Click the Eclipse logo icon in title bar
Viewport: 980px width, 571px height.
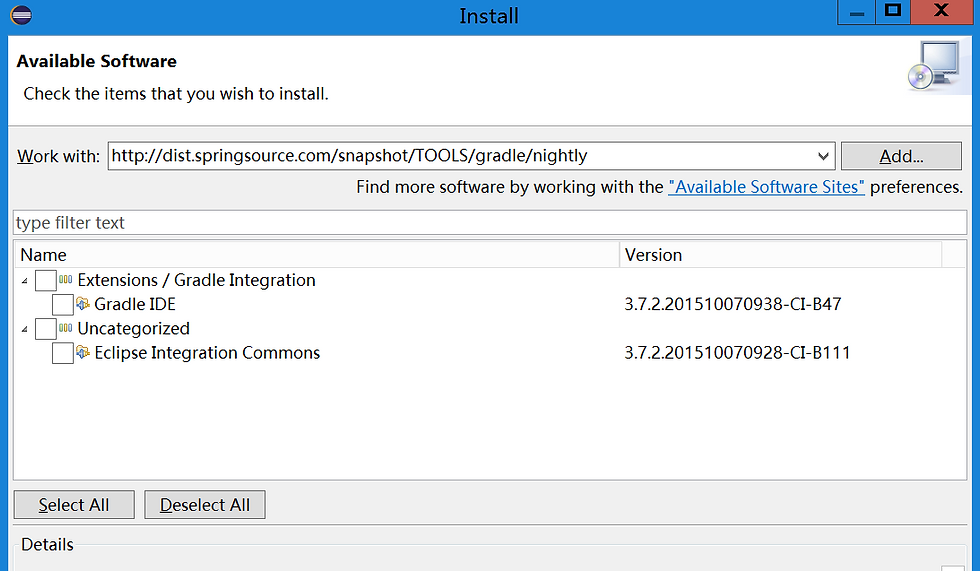point(21,15)
